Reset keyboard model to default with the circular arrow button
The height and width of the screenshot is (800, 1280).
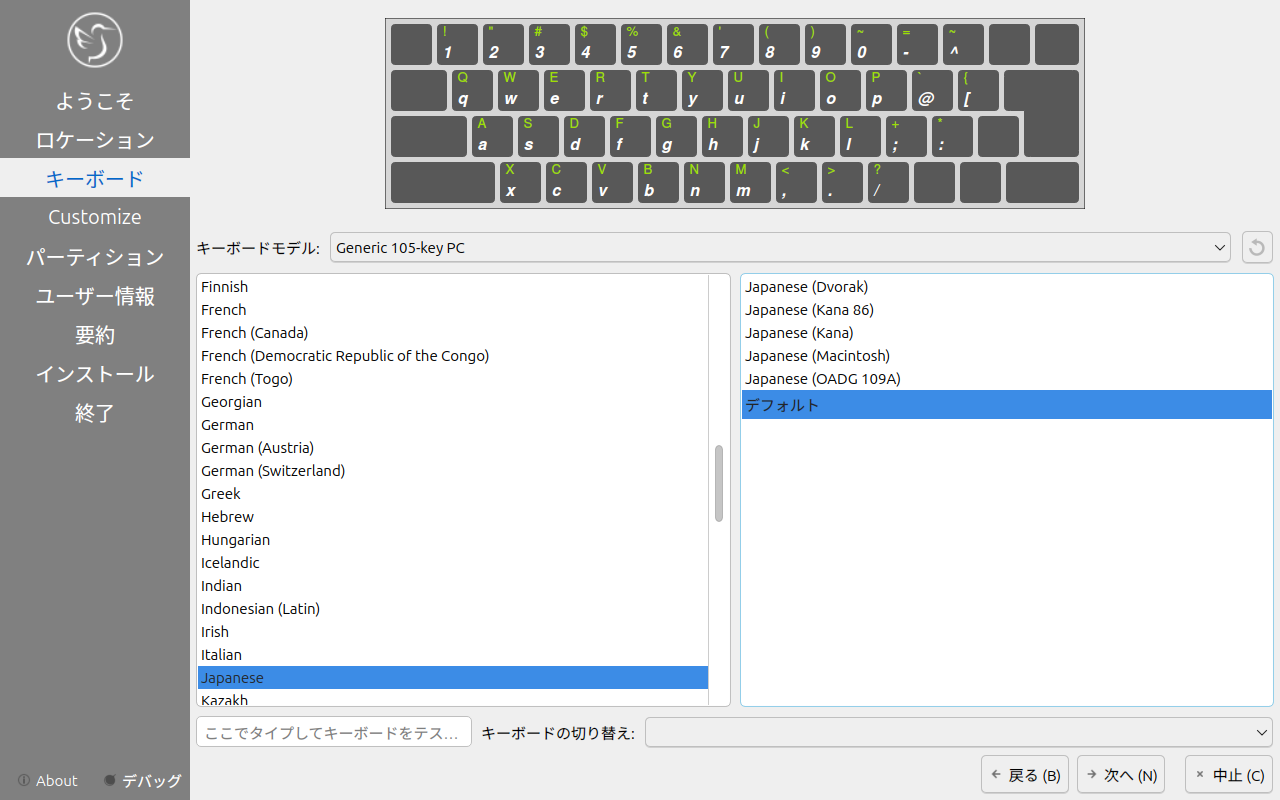(x=1257, y=247)
